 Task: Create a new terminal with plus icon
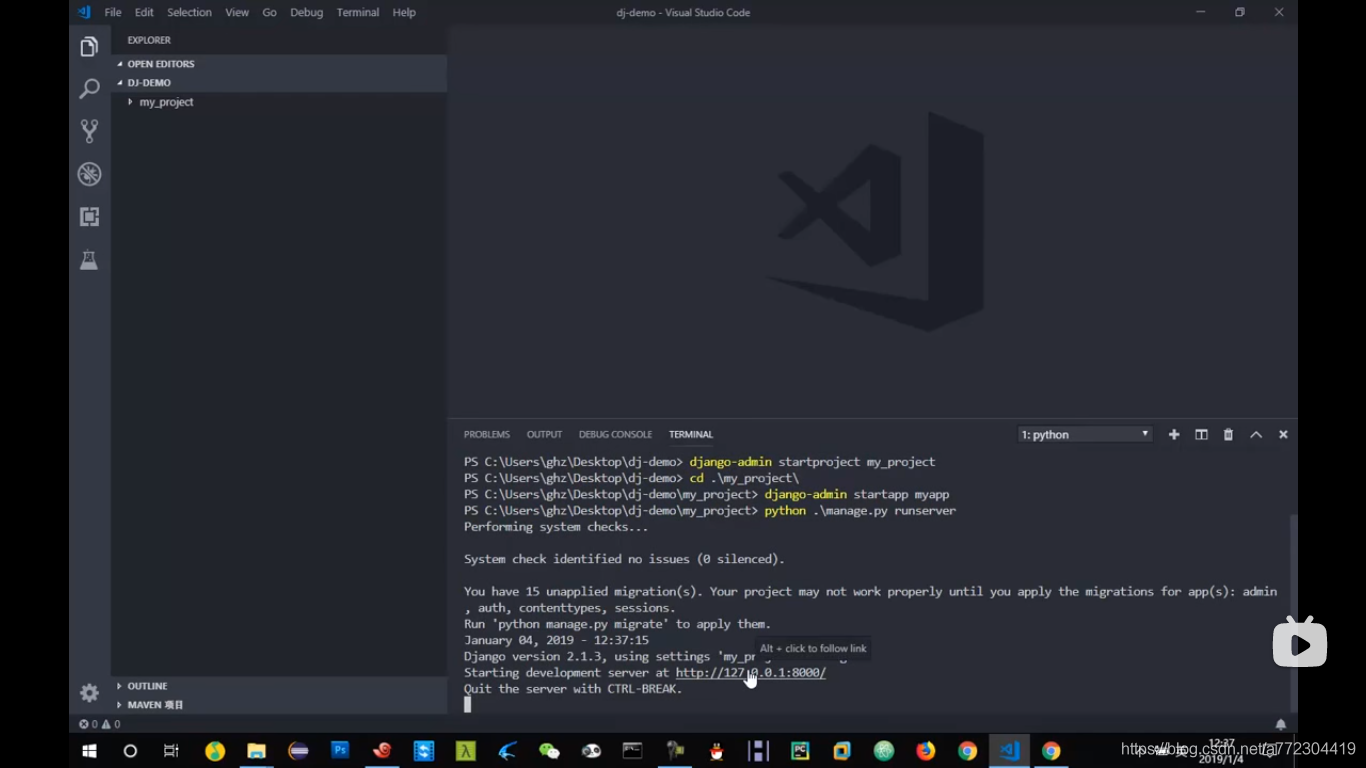(1174, 435)
